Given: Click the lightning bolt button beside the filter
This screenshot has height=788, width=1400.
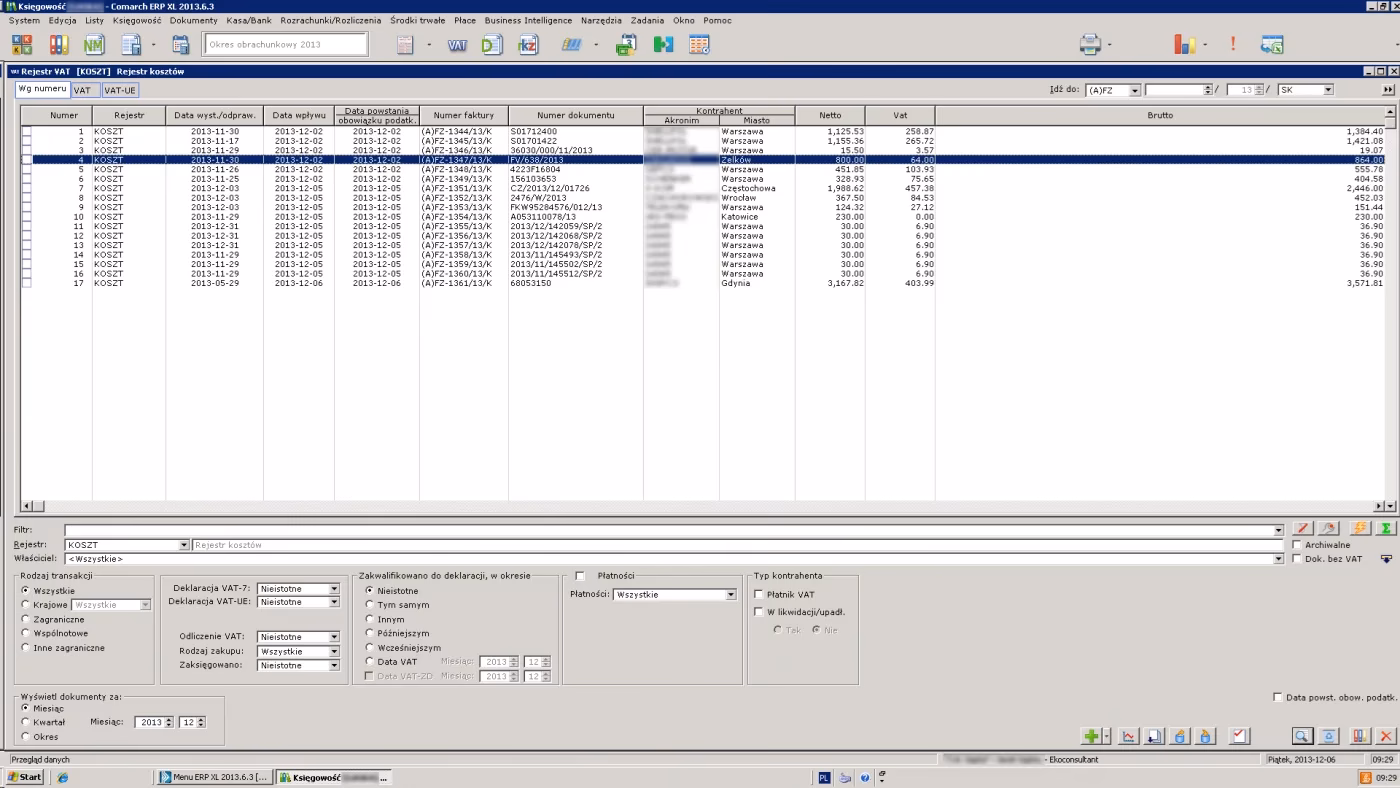Looking at the screenshot, I should click(1360, 529).
